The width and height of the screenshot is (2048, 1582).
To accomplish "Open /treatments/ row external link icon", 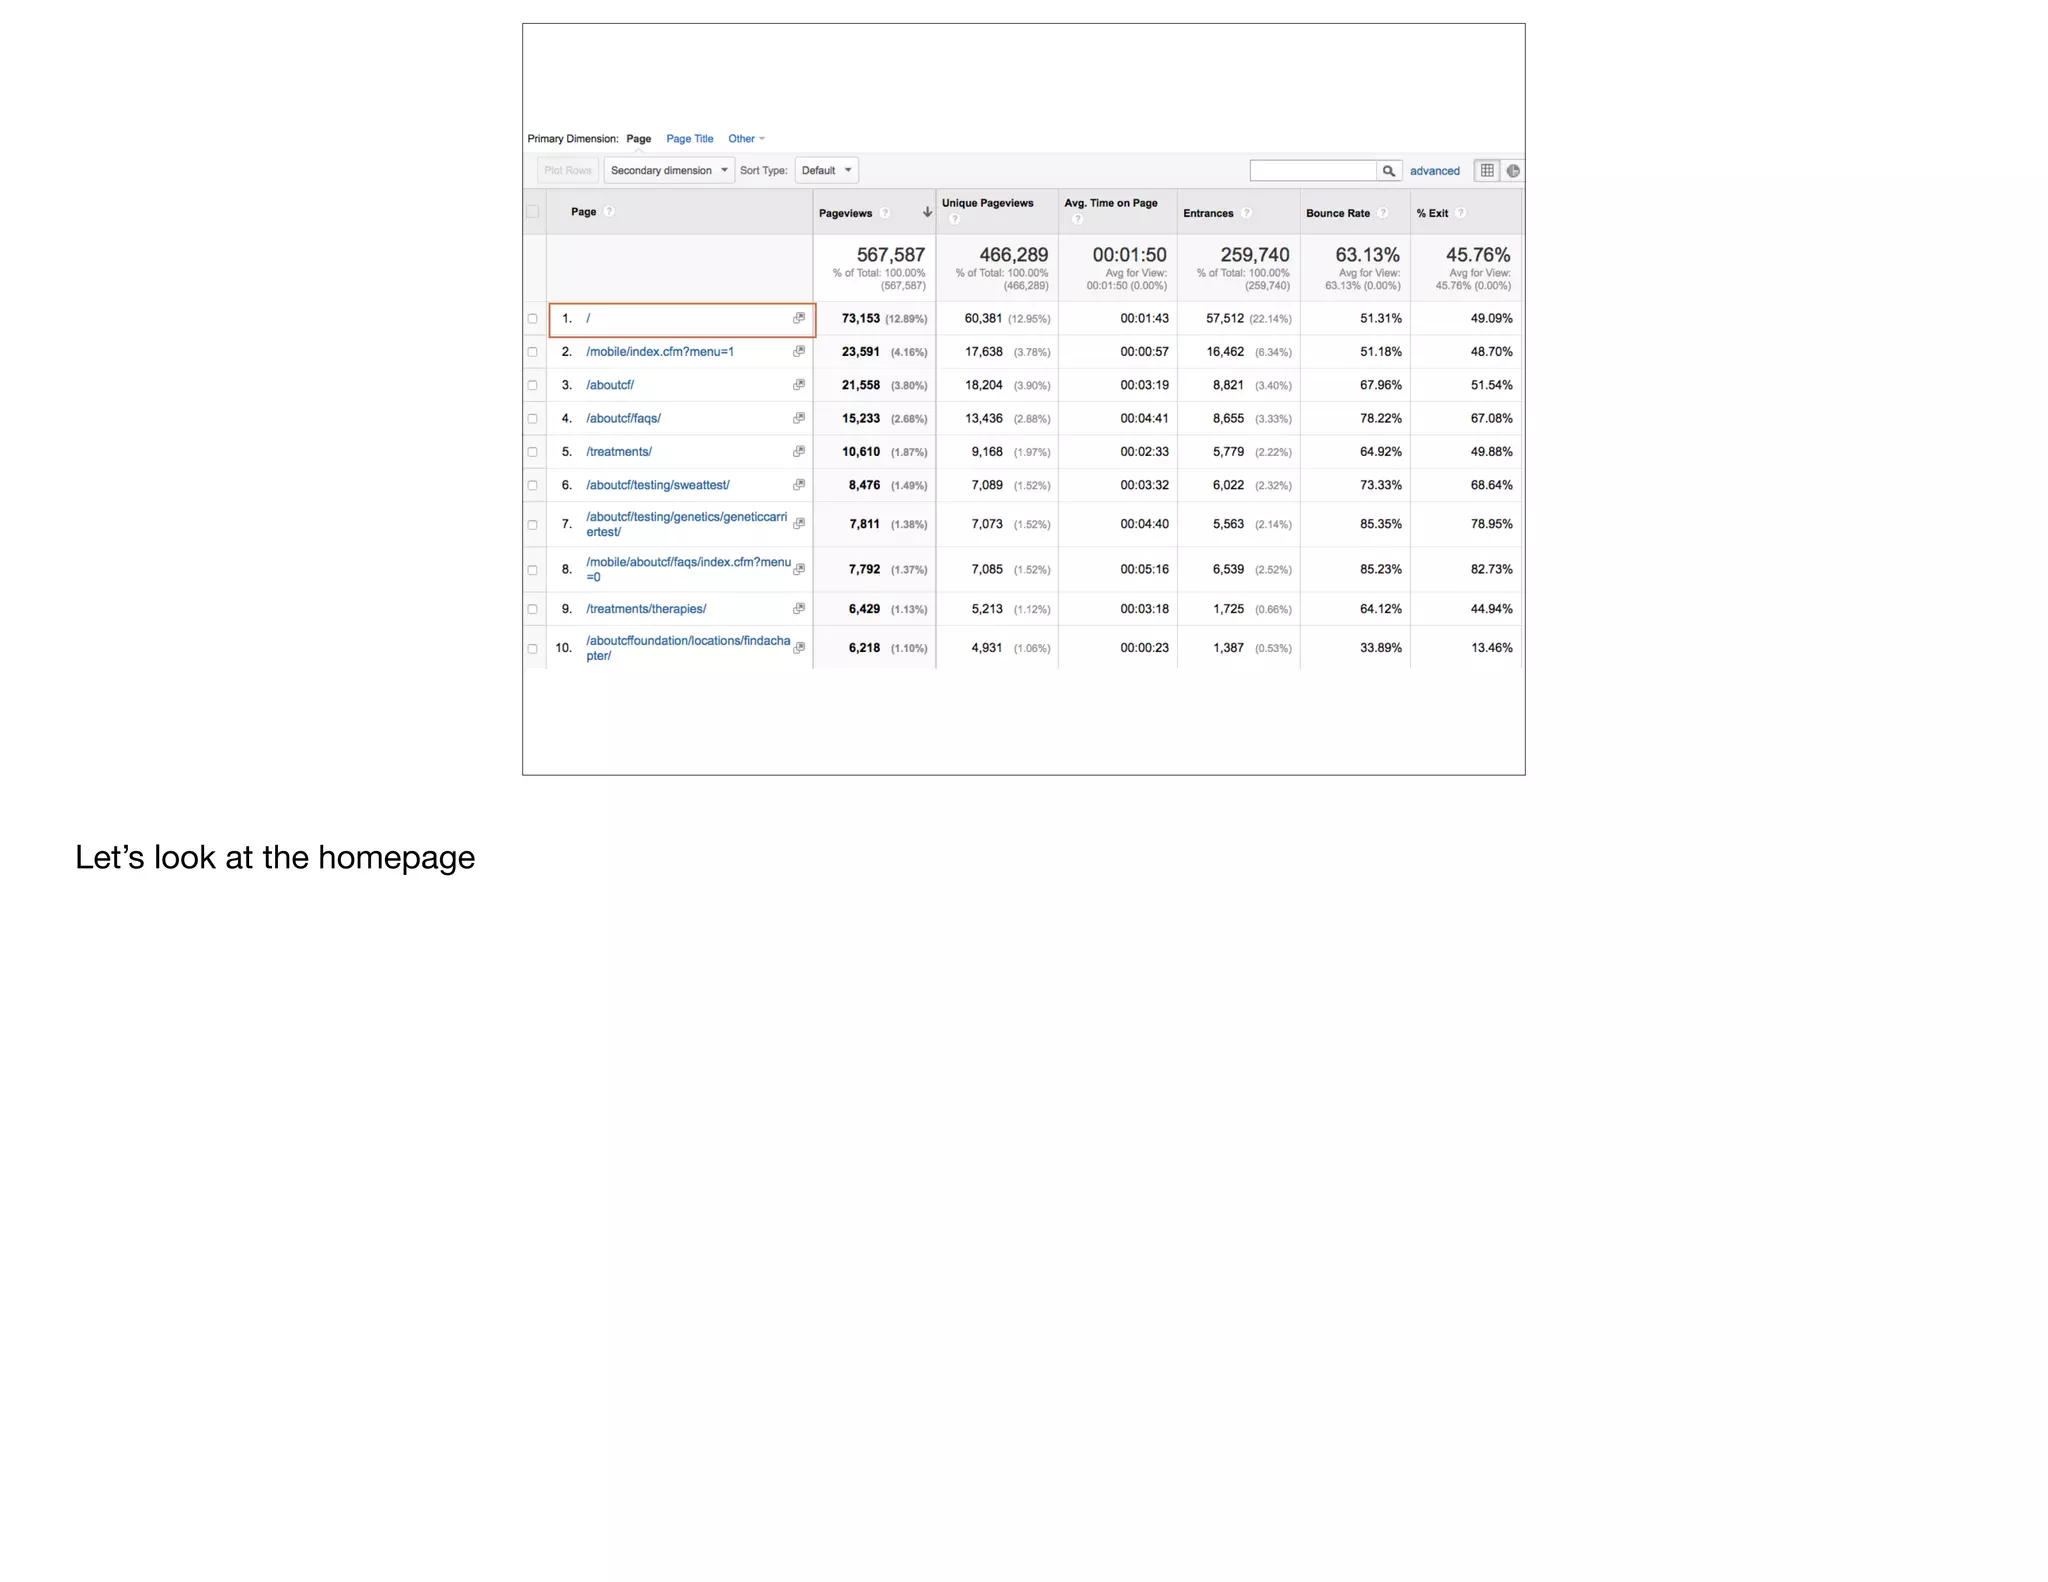I will point(799,452).
